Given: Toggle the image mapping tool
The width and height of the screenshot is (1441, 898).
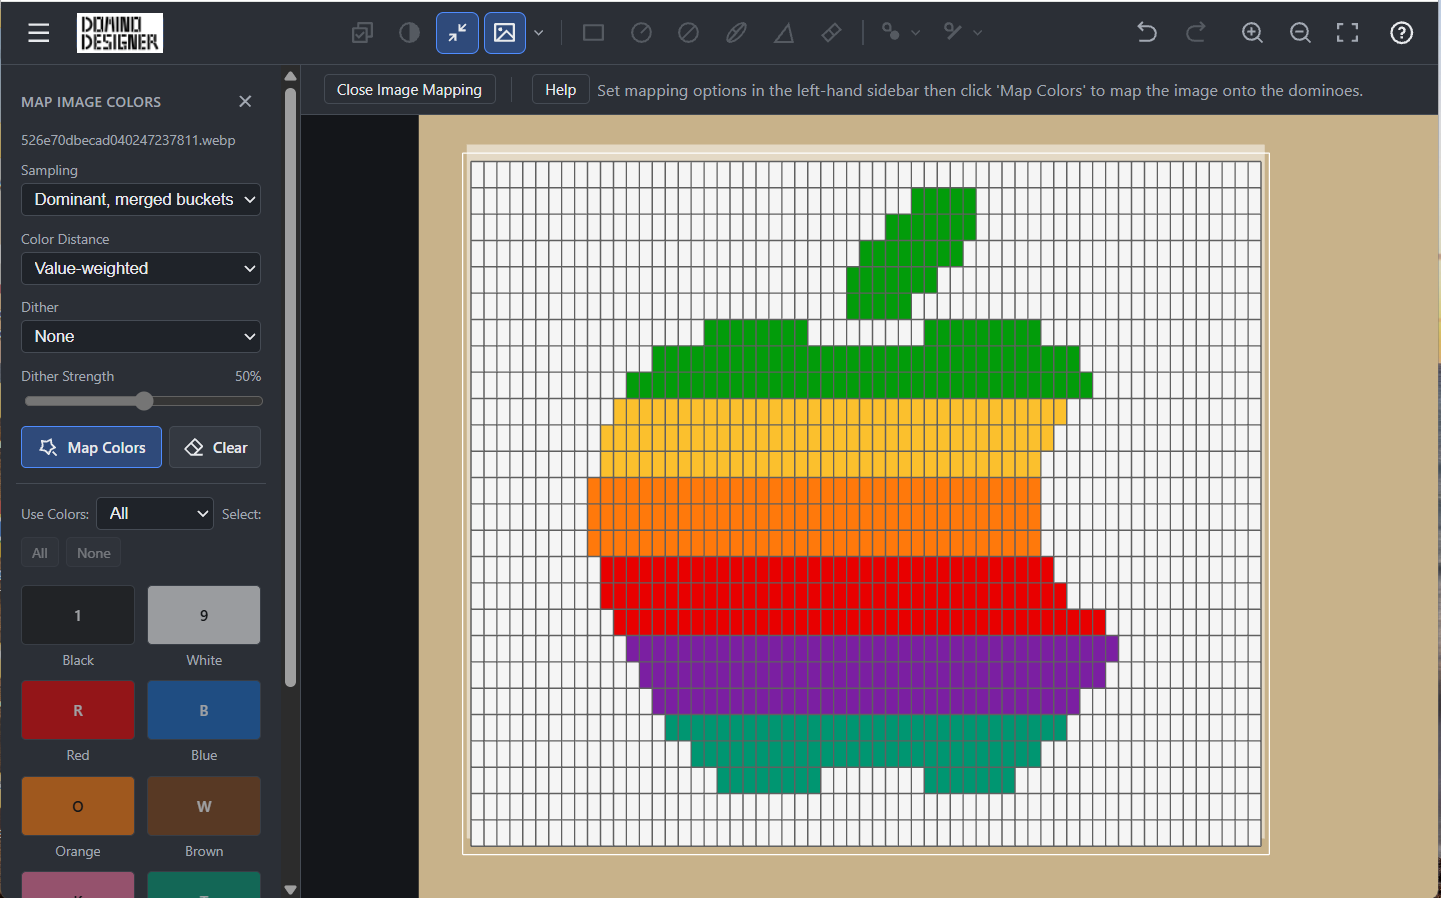Looking at the screenshot, I should click(505, 33).
